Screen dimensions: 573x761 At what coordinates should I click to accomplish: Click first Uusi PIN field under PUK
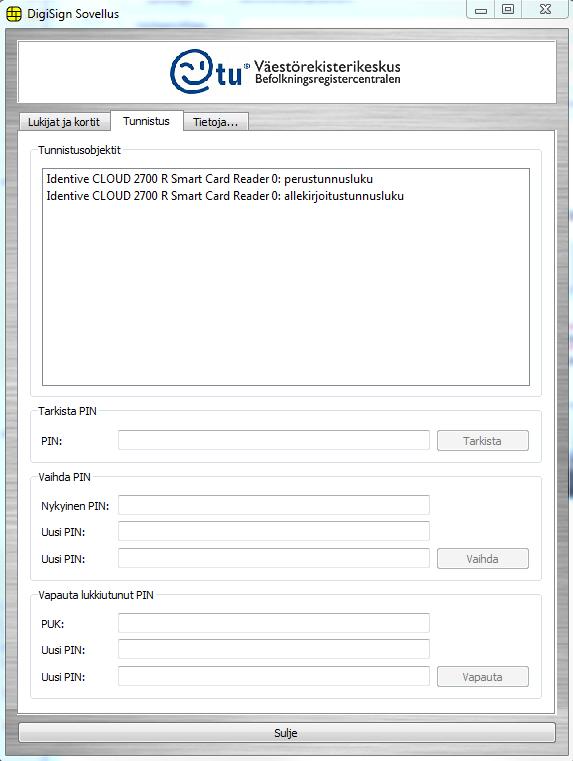tap(274, 649)
